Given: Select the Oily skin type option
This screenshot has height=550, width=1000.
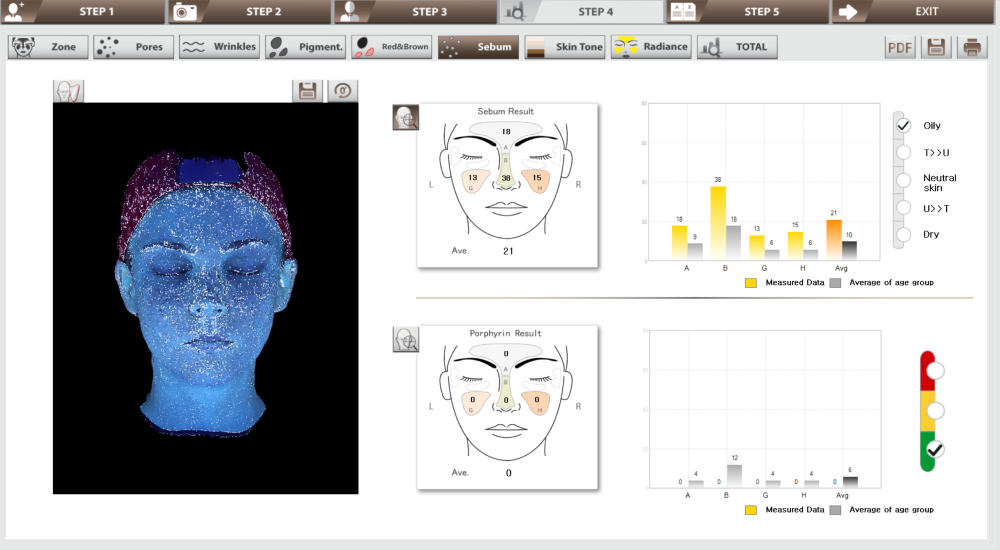Looking at the screenshot, I should tap(904, 126).
